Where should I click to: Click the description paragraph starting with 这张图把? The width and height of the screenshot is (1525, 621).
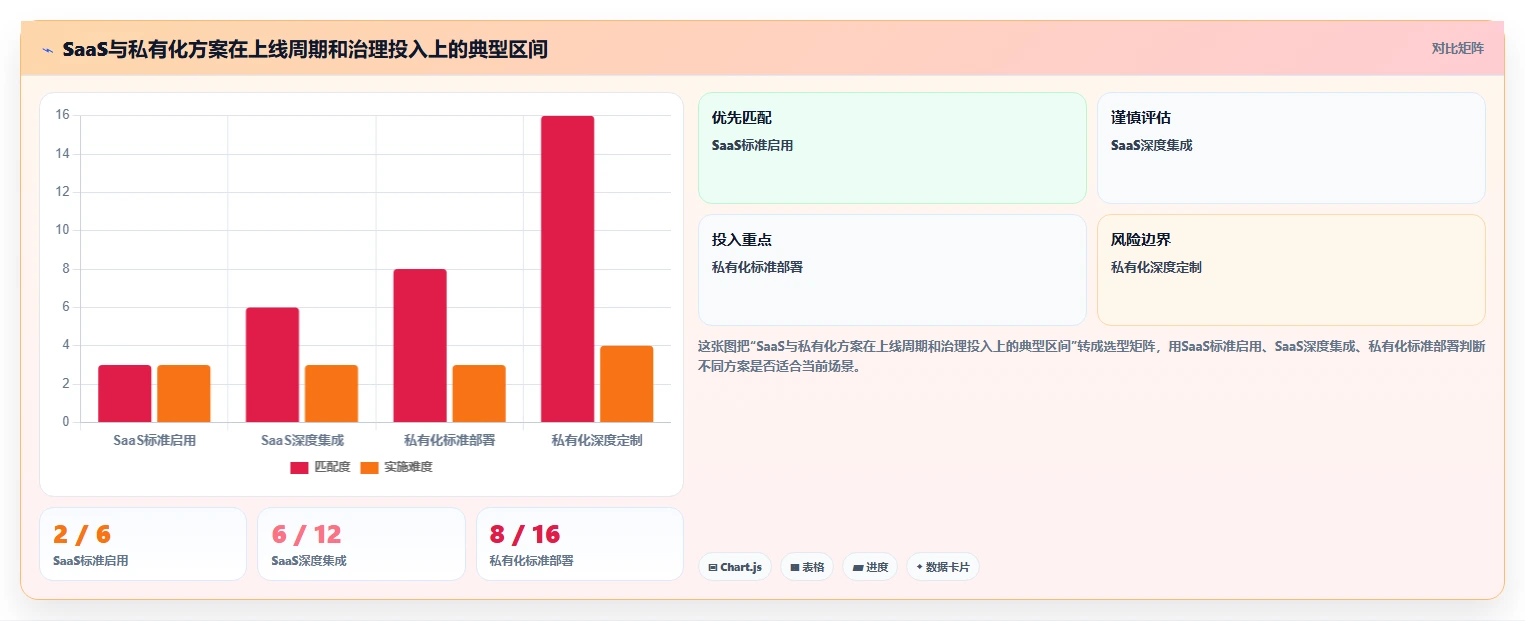(x=1091, y=356)
